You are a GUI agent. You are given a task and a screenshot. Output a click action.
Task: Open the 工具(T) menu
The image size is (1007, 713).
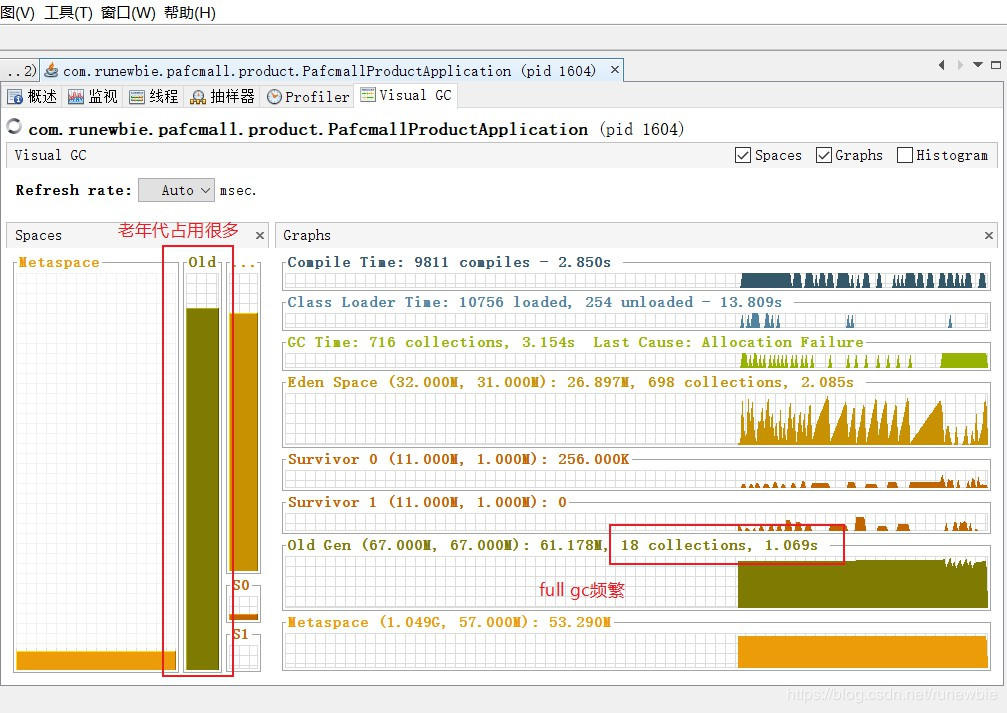[x=68, y=12]
